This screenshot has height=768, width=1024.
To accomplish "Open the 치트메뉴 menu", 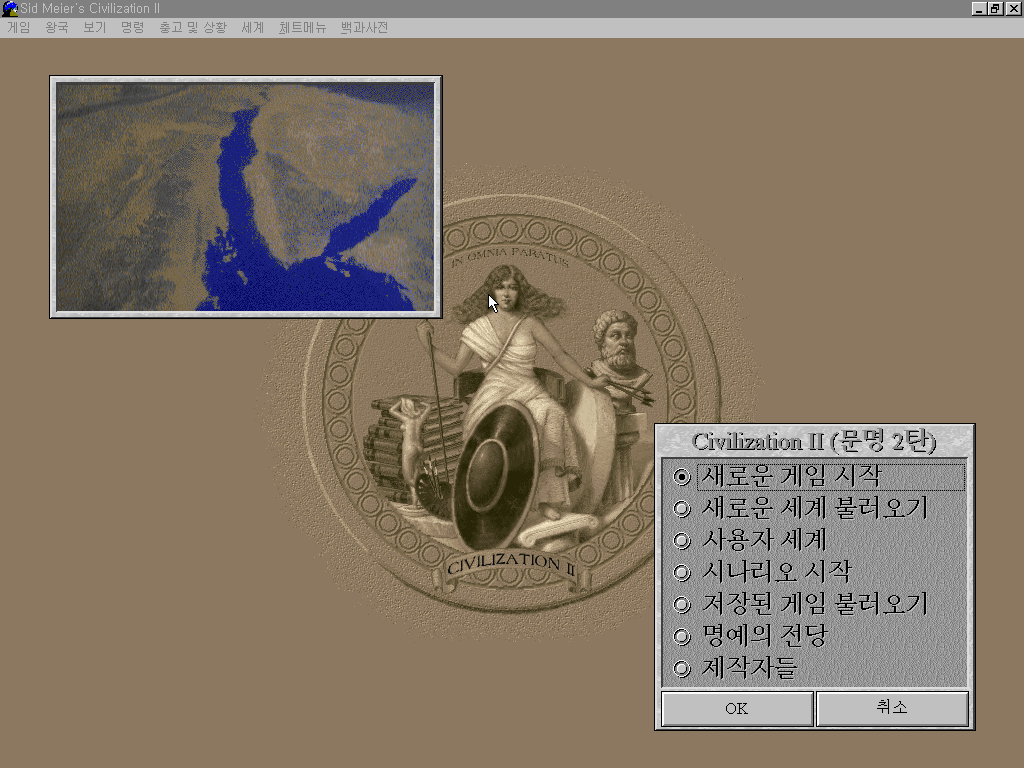I will (x=302, y=27).
